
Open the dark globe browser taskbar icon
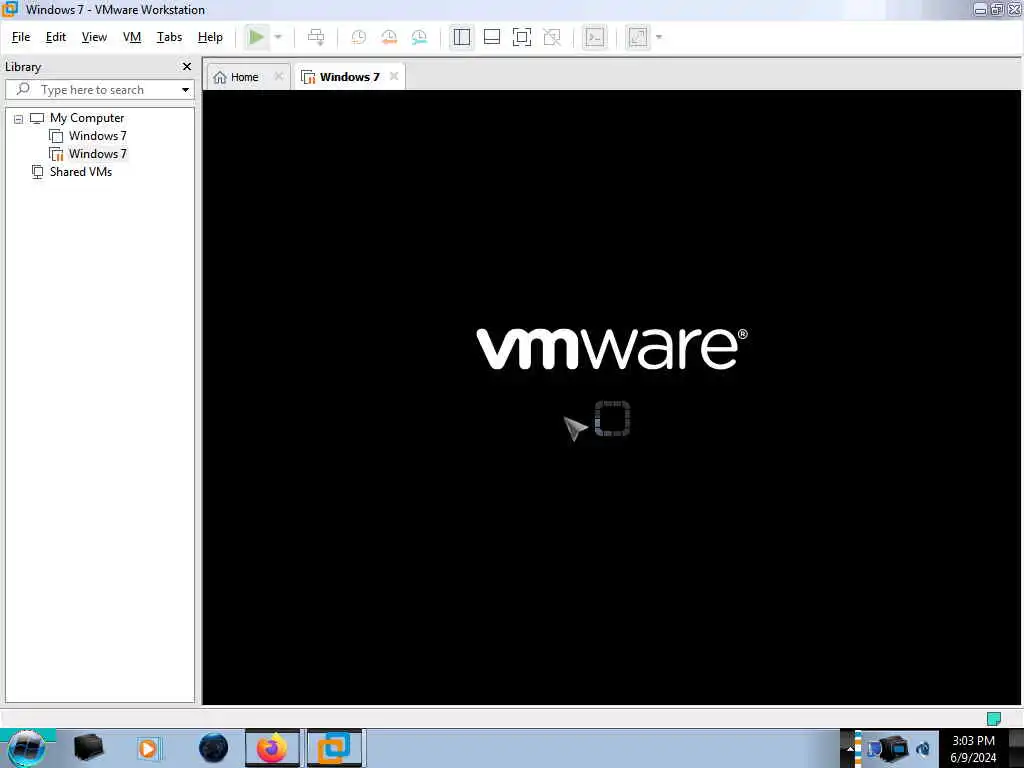pyautogui.click(x=214, y=748)
